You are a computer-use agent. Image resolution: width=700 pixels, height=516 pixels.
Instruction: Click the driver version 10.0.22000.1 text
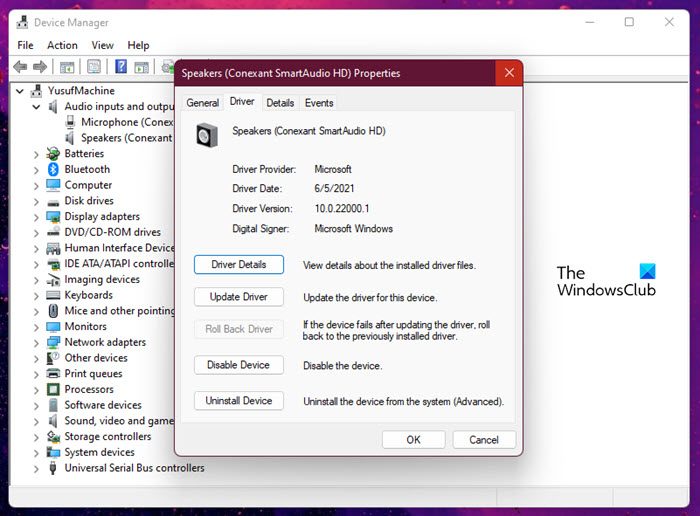click(x=342, y=208)
